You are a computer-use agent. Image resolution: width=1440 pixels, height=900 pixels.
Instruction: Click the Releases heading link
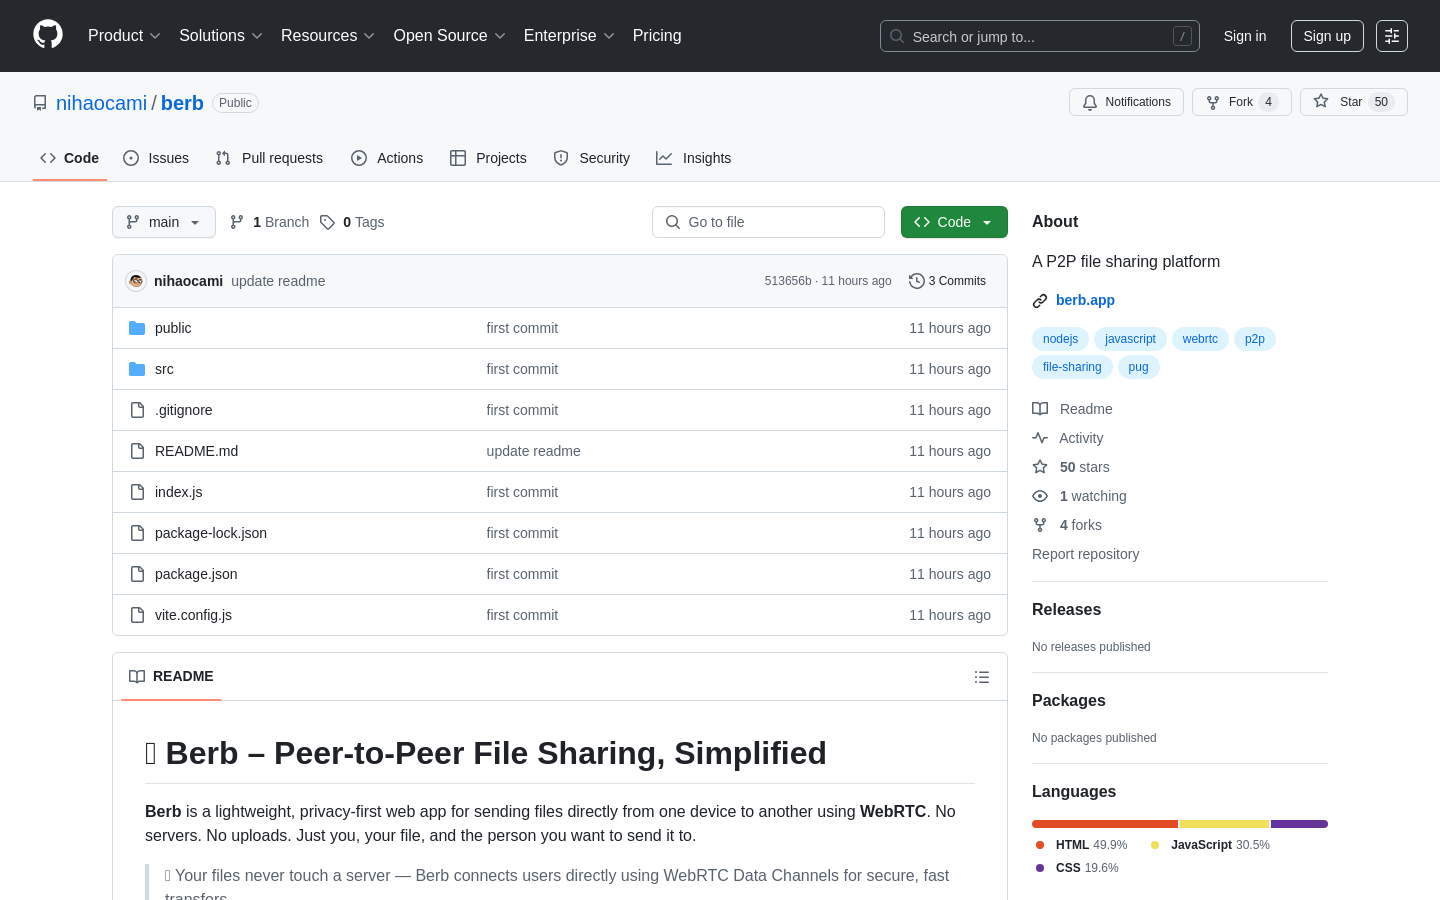coord(1066,610)
